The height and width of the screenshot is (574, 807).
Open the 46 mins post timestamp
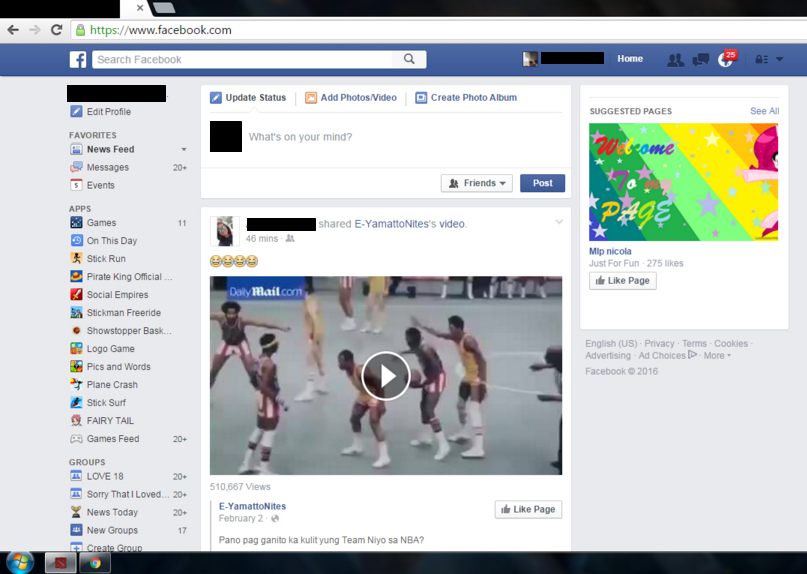tap(261, 239)
